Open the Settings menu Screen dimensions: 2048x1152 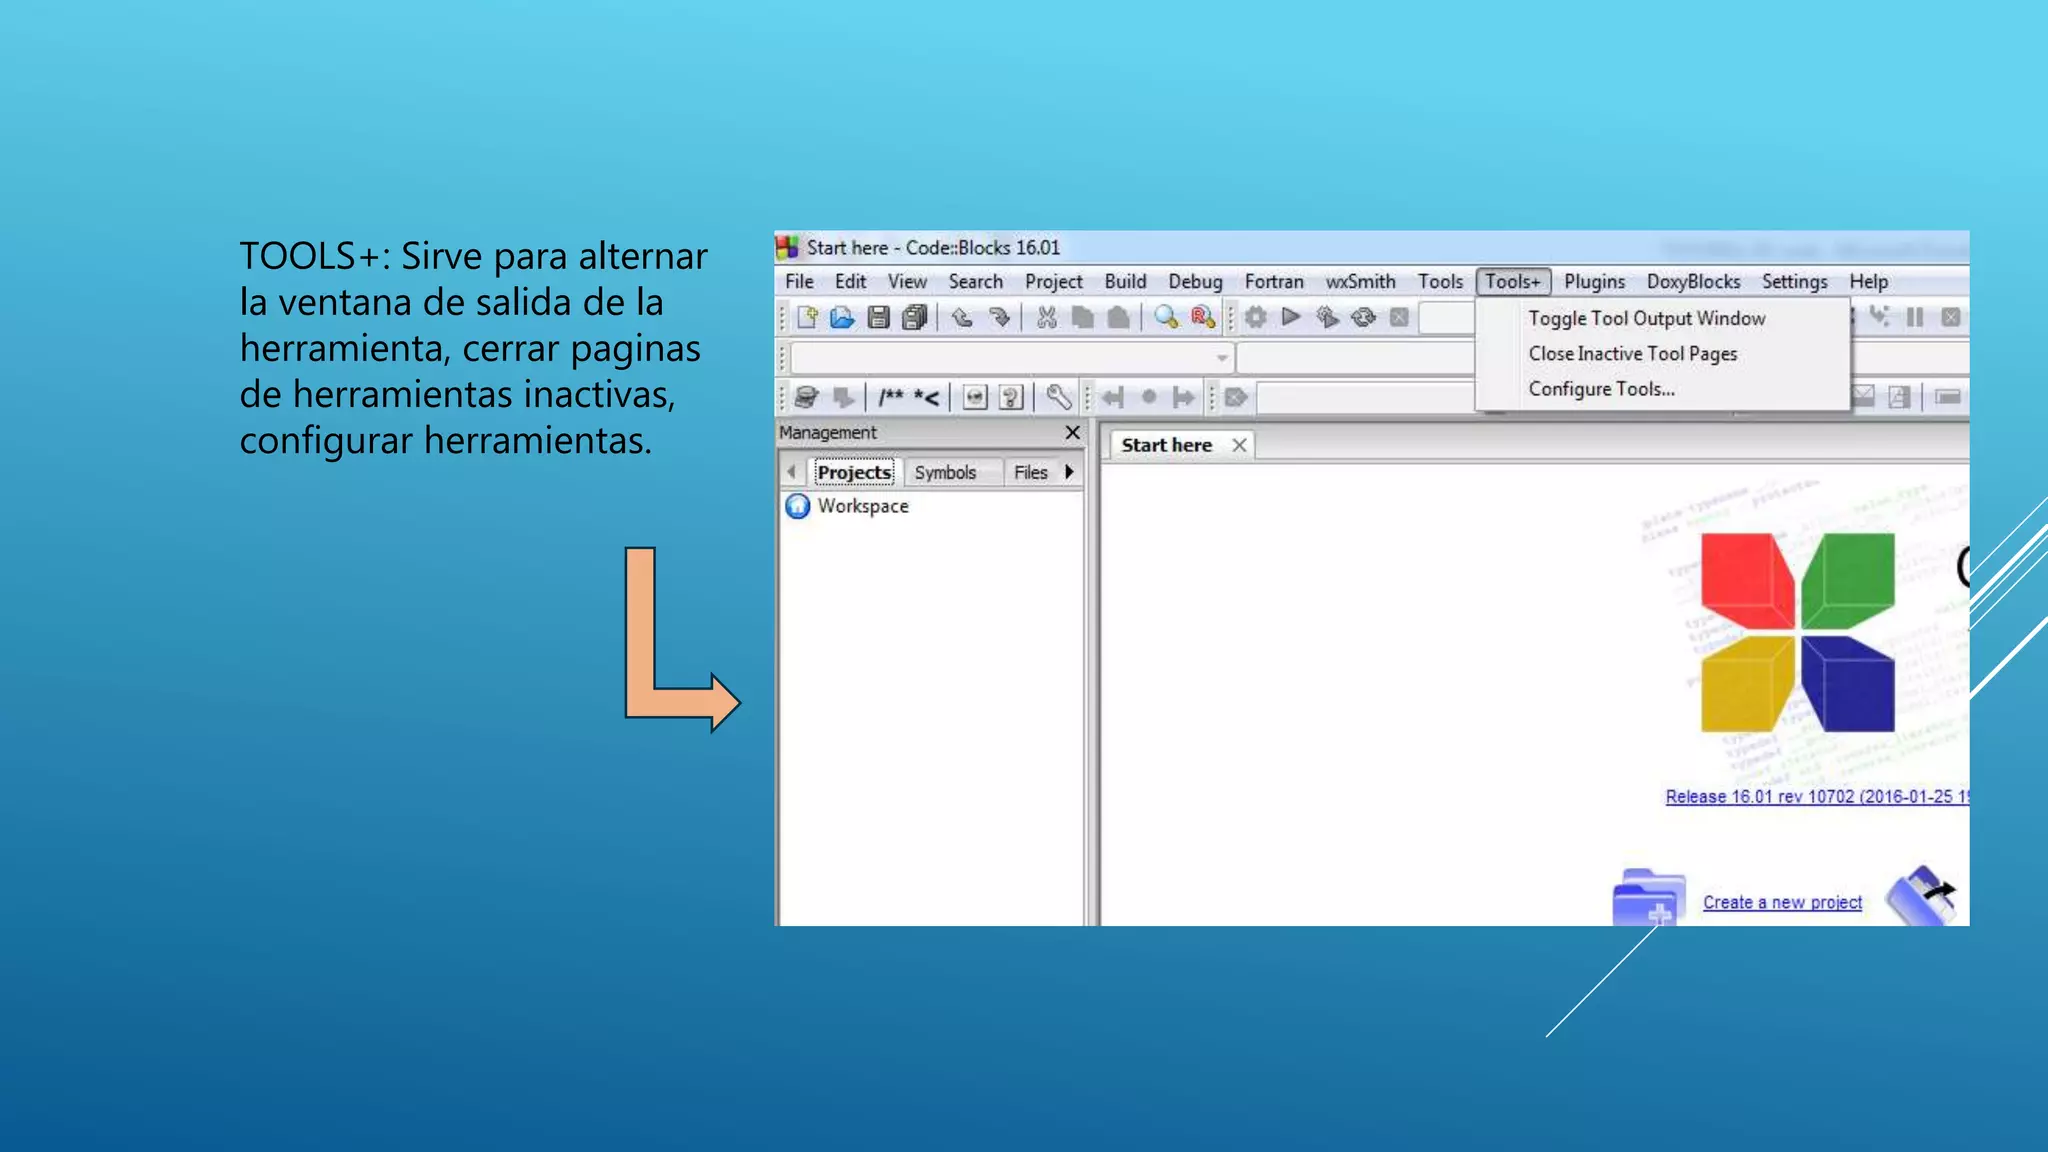tap(1794, 282)
